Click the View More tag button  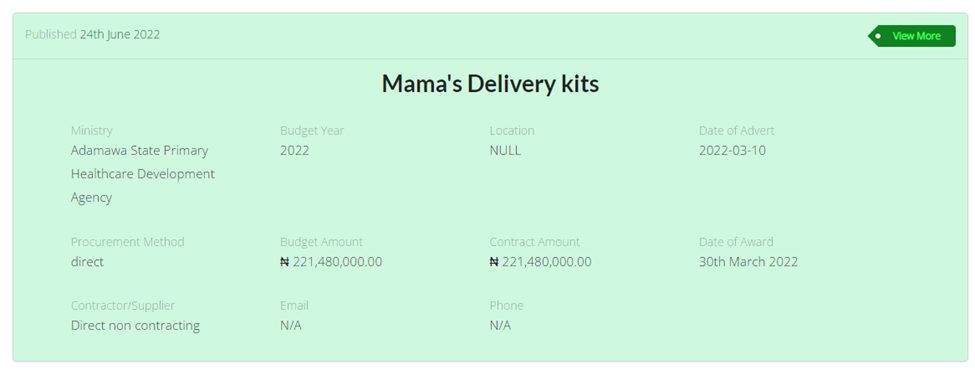pyautogui.click(x=912, y=36)
